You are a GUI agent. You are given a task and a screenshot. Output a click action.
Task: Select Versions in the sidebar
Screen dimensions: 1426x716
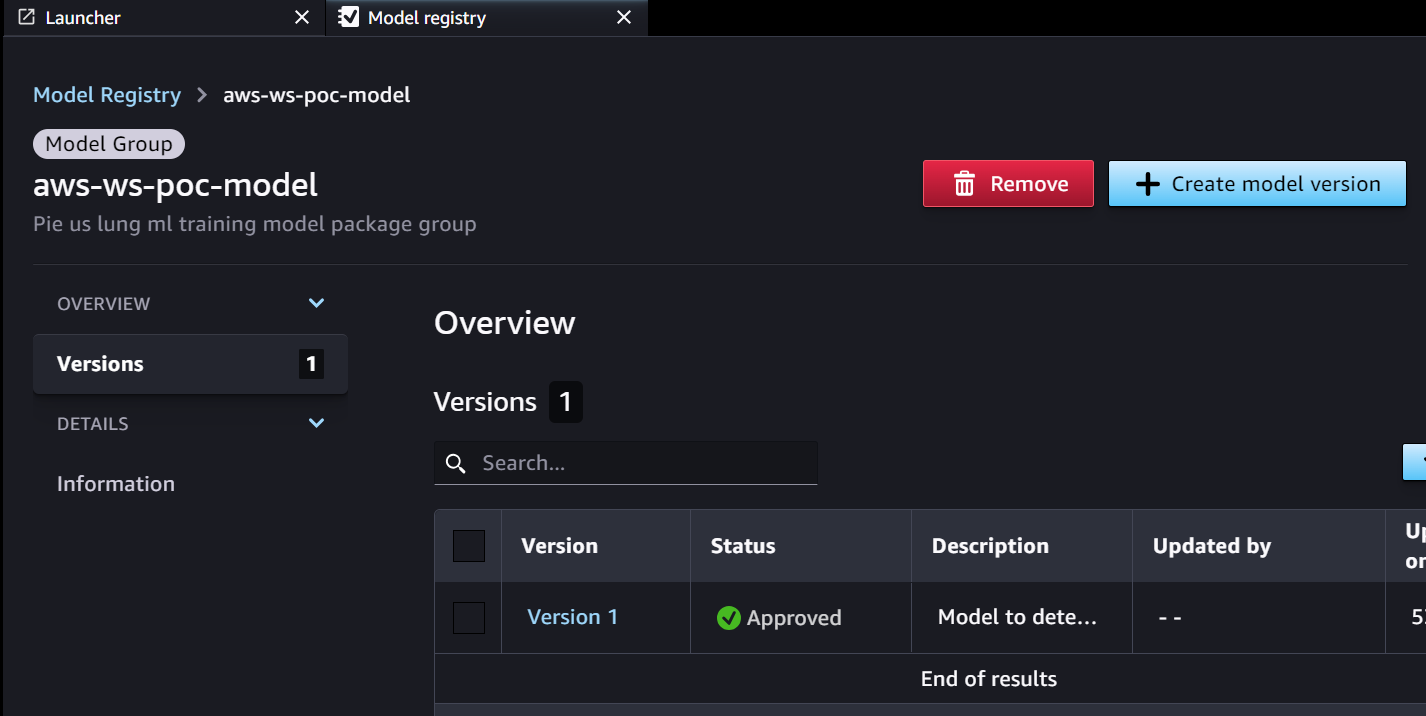(190, 364)
